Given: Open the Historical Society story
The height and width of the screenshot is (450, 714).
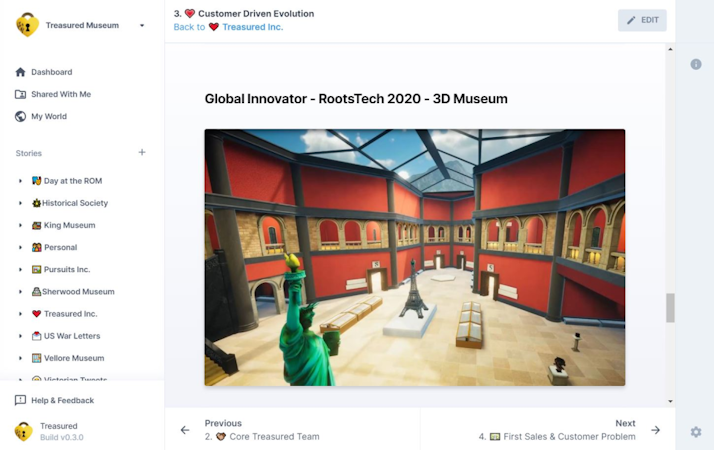Looking at the screenshot, I should 75,203.
